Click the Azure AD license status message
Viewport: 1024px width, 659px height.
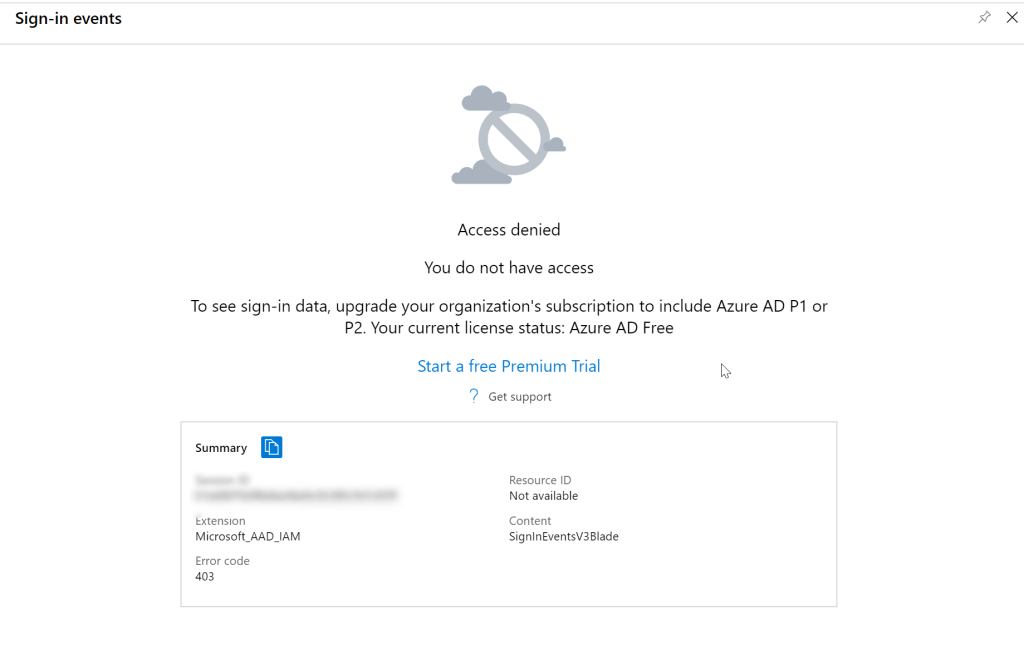click(x=508, y=317)
